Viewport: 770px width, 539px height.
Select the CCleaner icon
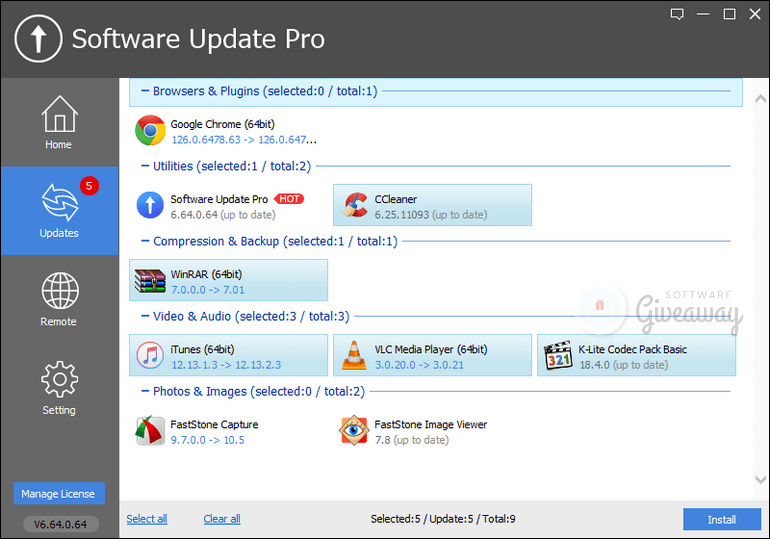click(355, 205)
